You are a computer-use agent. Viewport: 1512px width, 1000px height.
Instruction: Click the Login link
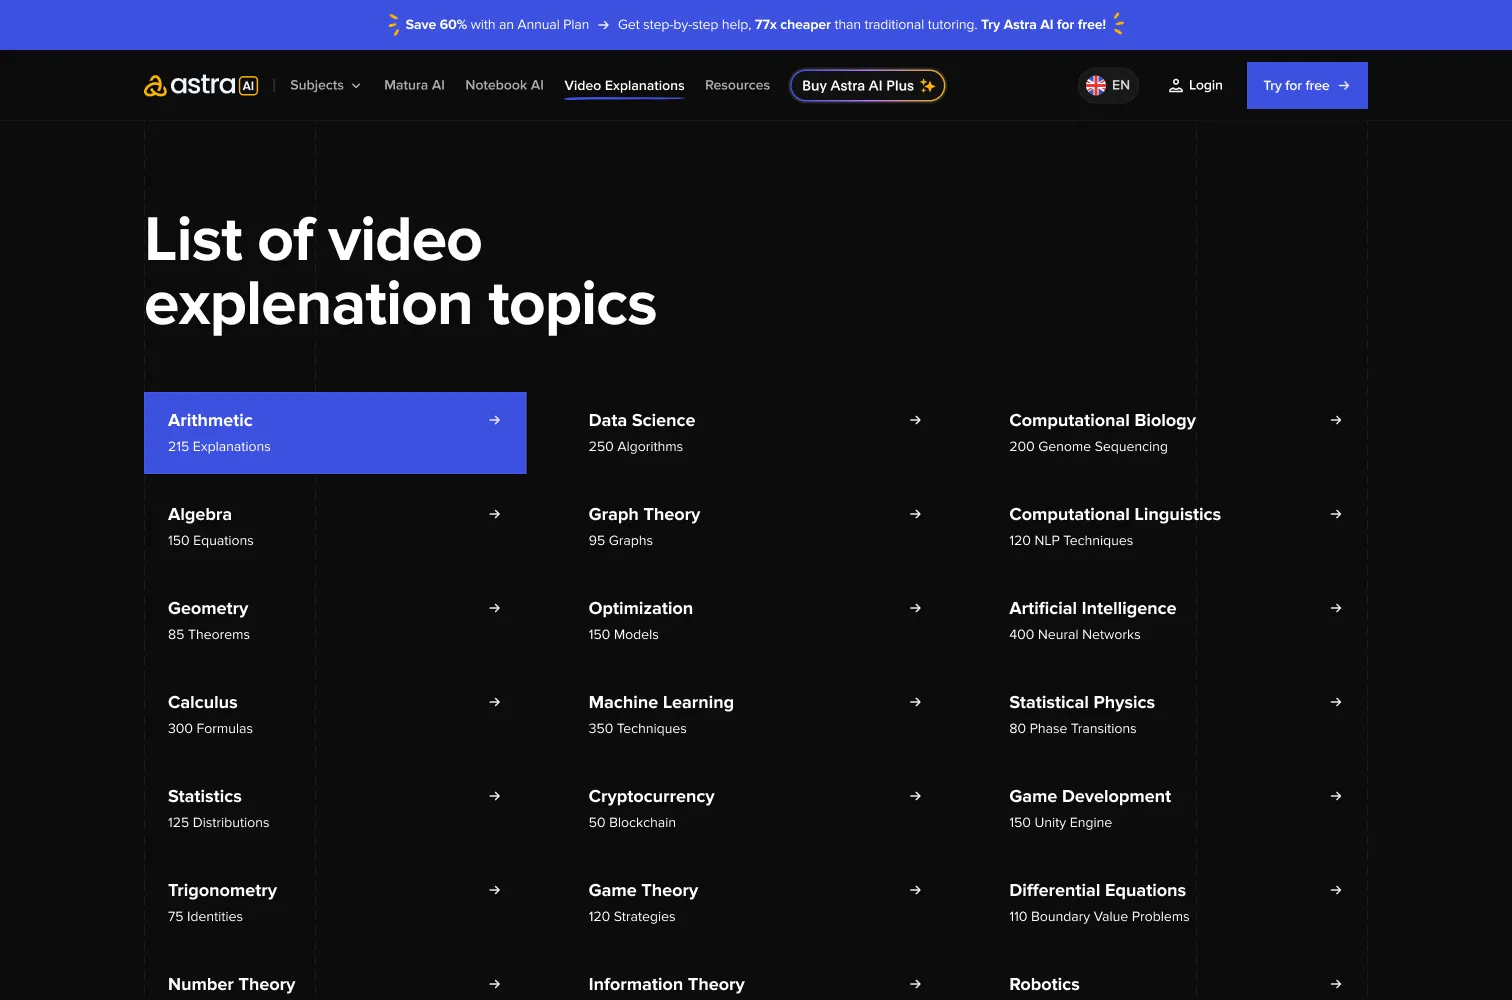click(x=1196, y=86)
